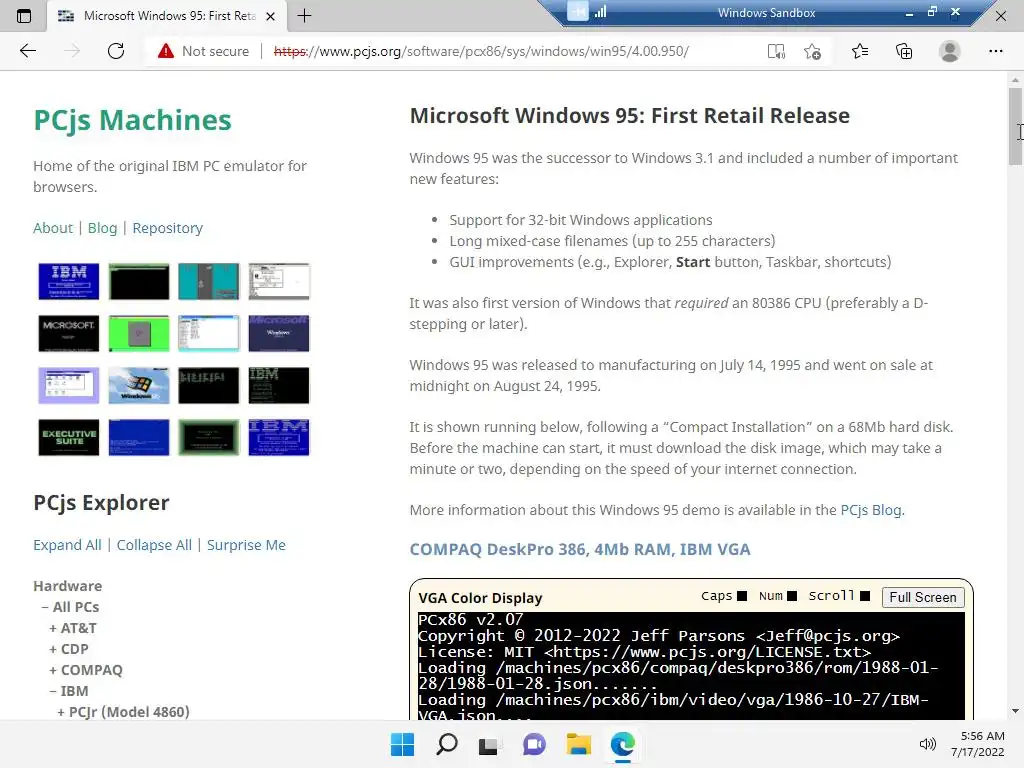Open File Explorer from taskbar
Image resolution: width=1024 pixels, height=768 pixels.
pos(579,744)
